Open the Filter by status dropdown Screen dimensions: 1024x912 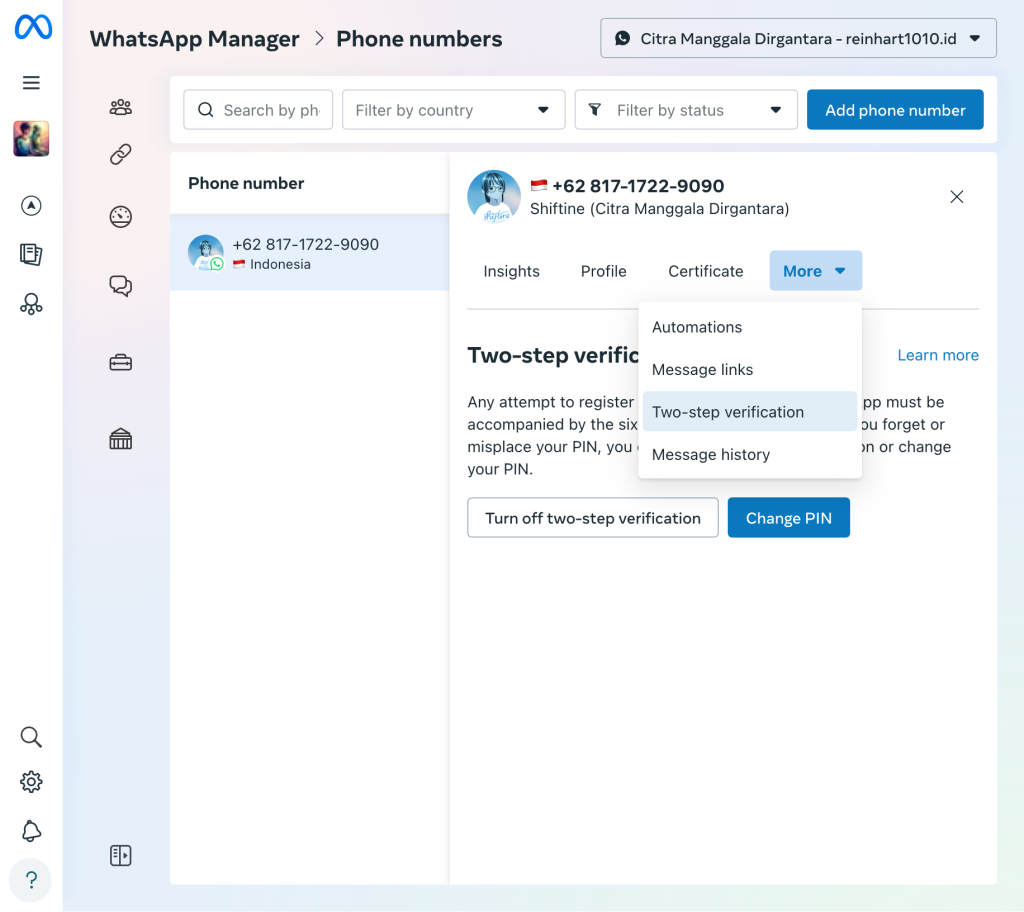pos(686,110)
